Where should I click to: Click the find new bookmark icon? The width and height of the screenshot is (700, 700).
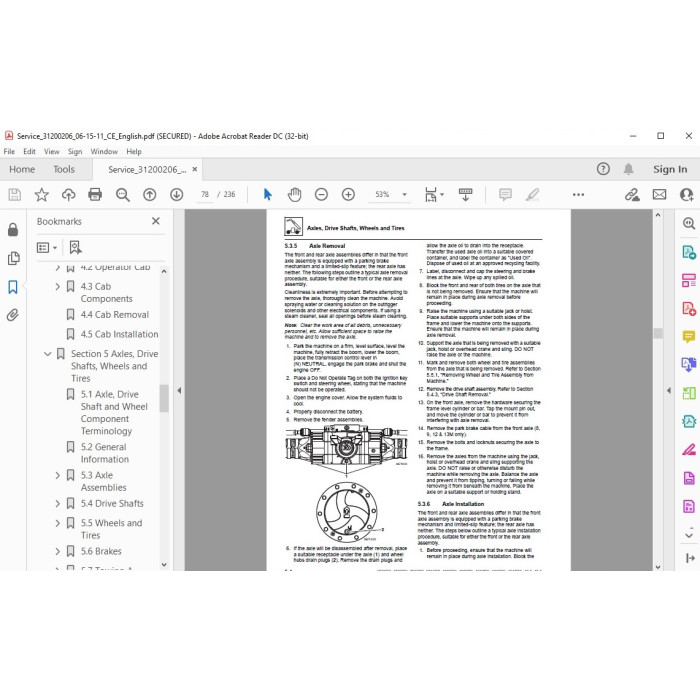75,247
